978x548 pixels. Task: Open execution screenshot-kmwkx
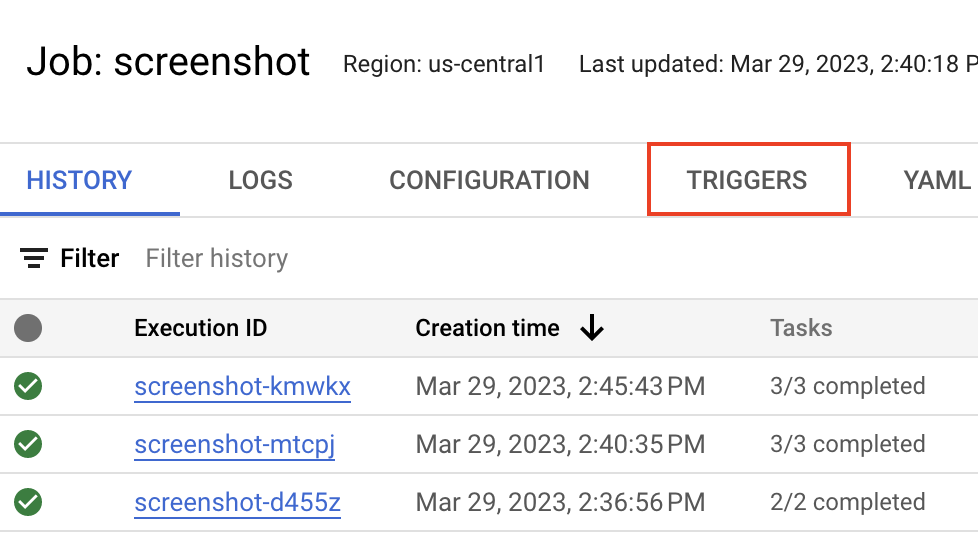[242, 386]
